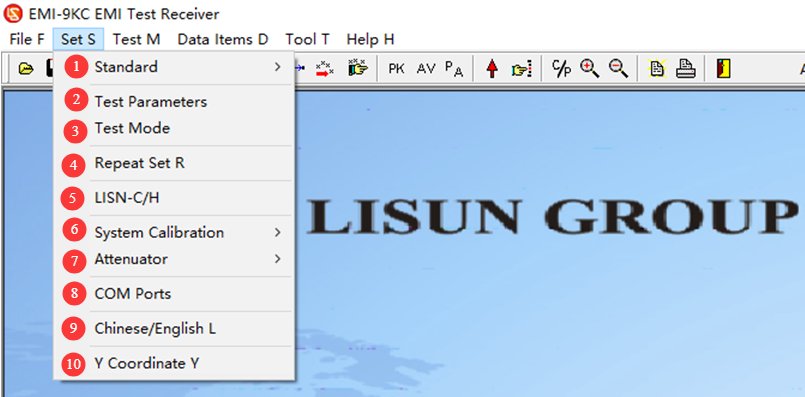Image resolution: width=805 pixels, height=397 pixels.
Task: Click the zoom in magnifier icon
Action: coord(589,68)
